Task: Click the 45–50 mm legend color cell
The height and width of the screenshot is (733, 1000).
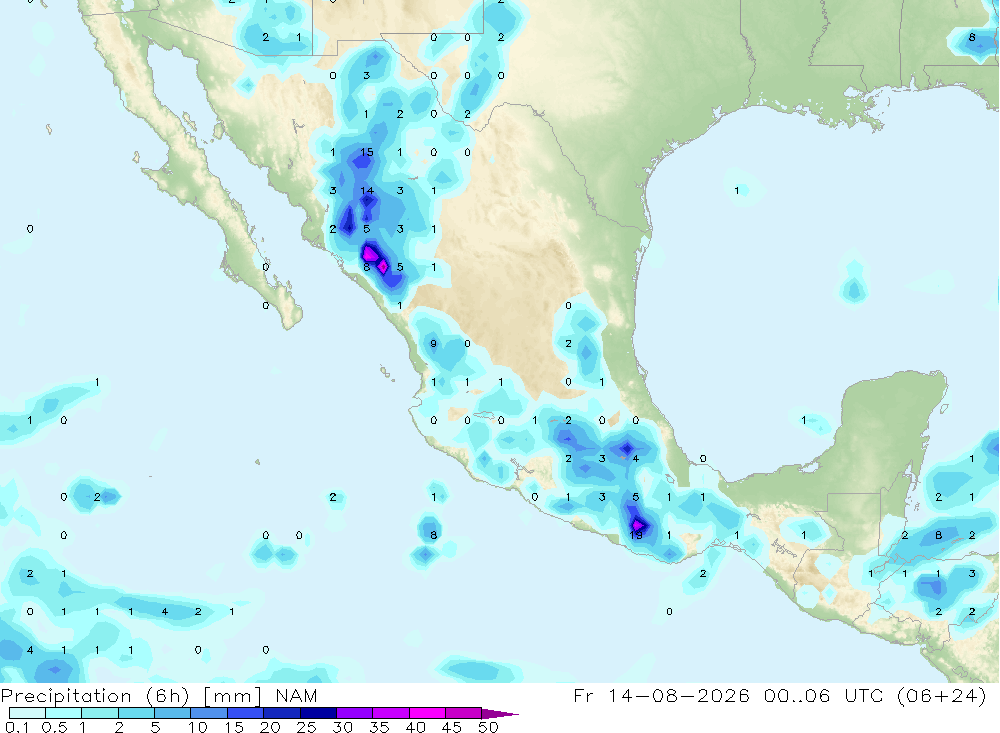Action: (x=464, y=713)
